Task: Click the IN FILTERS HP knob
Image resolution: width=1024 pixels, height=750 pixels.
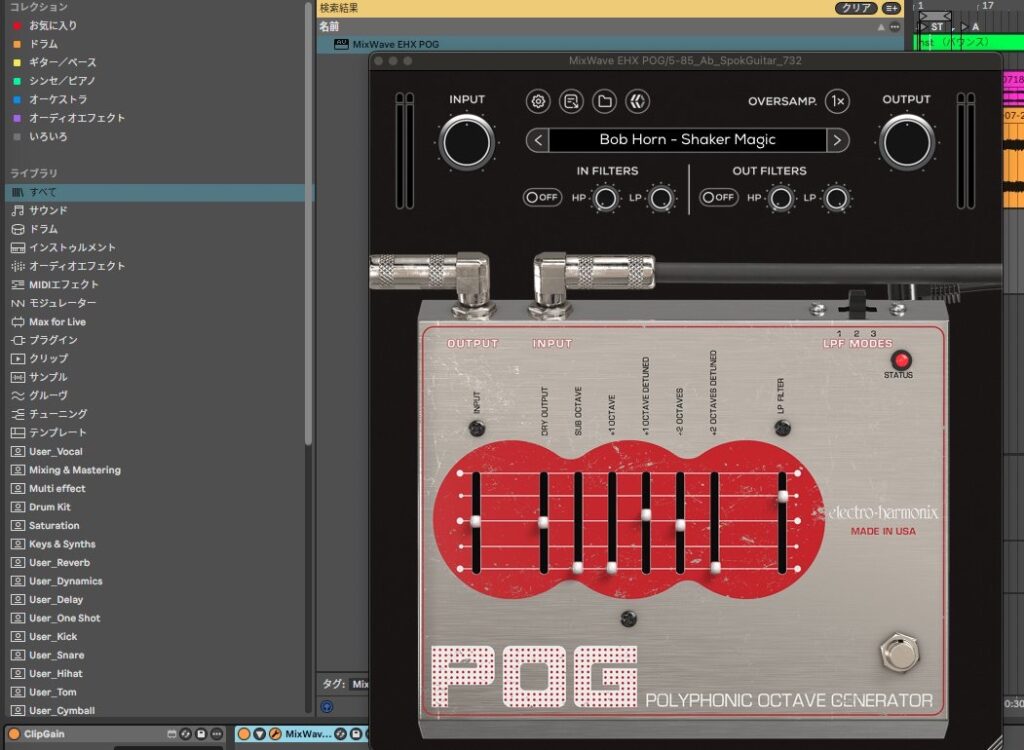Action: tap(605, 198)
